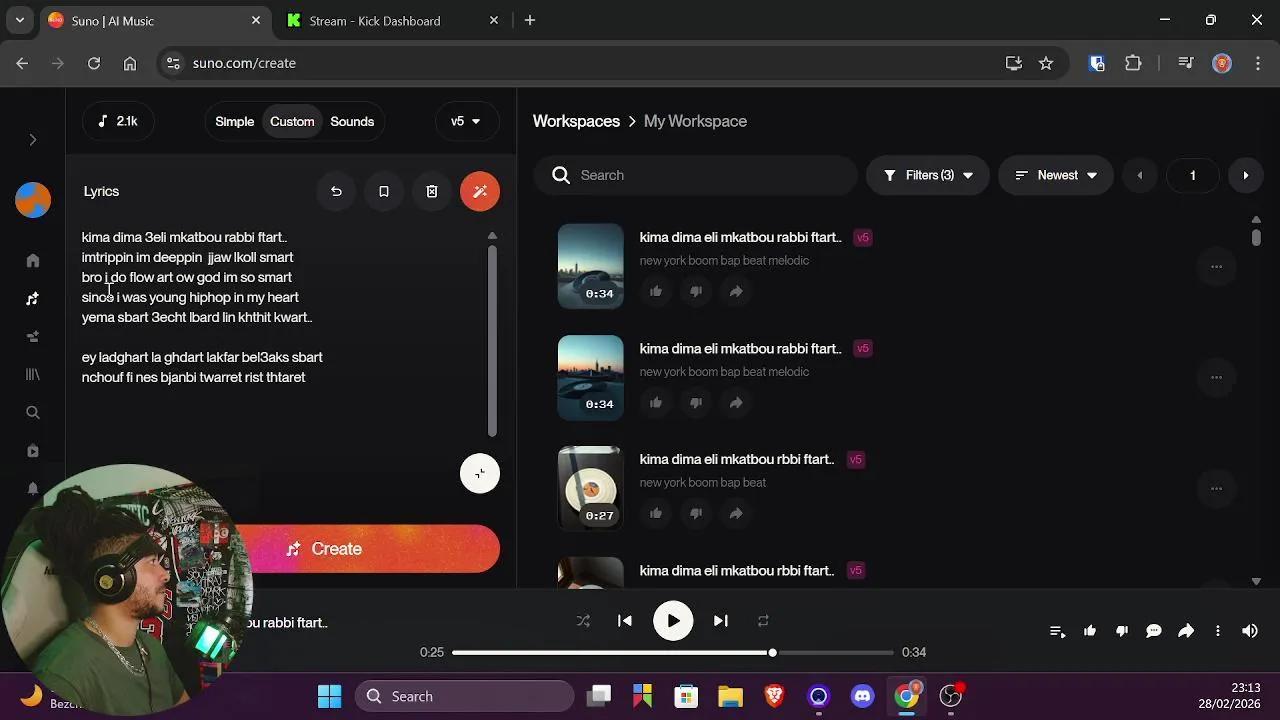Share the first song lasting 0:34
Image resolution: width=1280 pixels, height=720 pixels.
coord(736,291)
